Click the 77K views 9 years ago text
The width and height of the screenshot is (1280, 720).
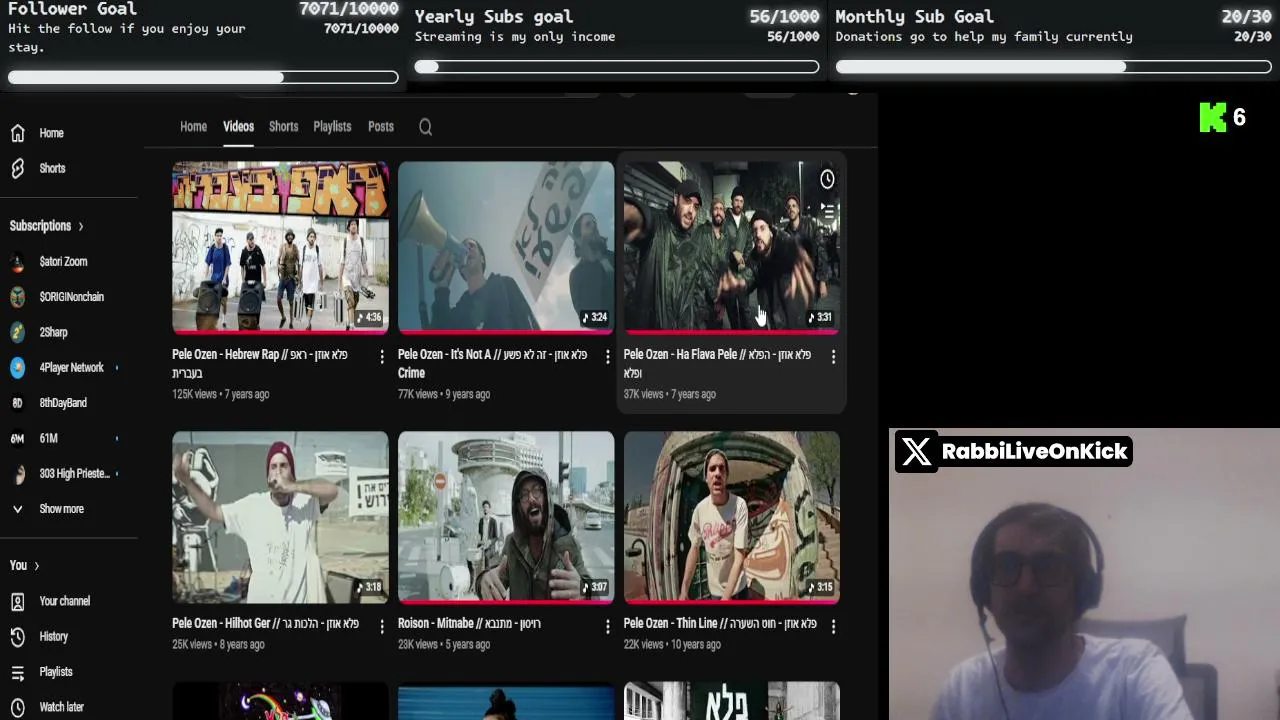point(444,394)
